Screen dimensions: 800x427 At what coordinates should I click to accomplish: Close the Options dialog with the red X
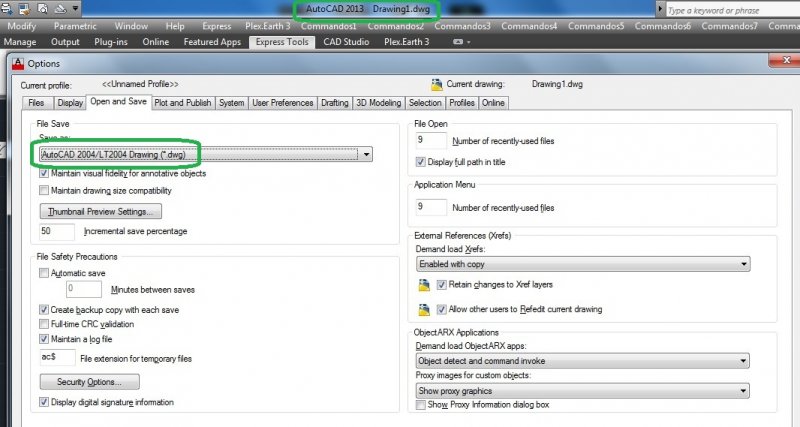[786, 60]
